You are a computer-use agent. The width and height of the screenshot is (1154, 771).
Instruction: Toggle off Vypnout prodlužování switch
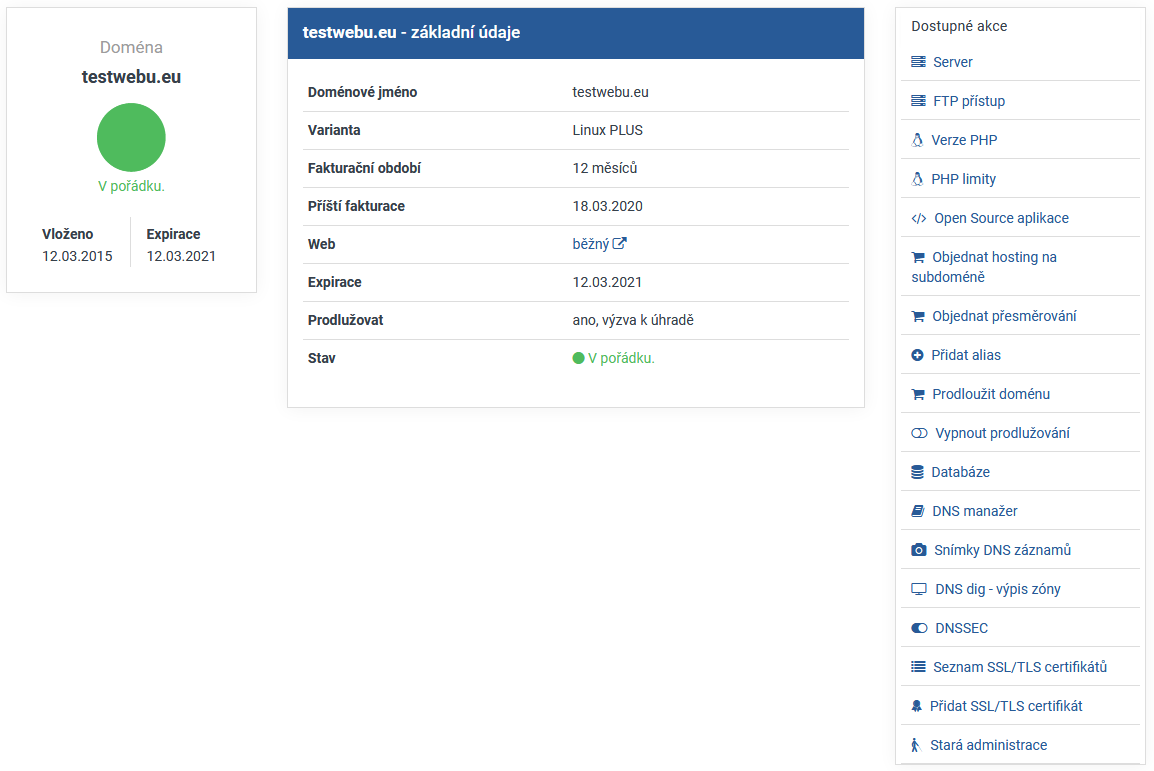pyautogui.click(x=919, y=433)
